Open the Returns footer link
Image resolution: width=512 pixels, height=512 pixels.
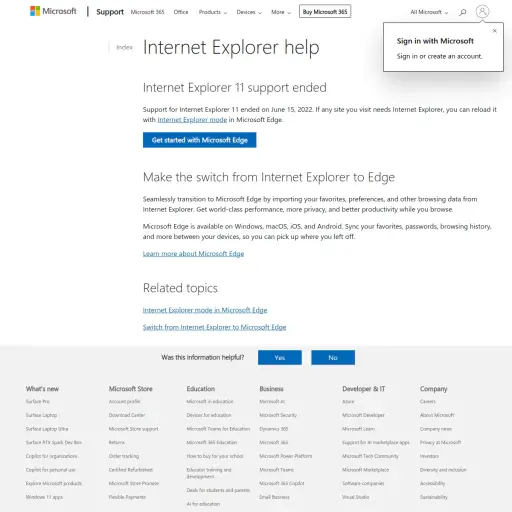pos(117,442)
